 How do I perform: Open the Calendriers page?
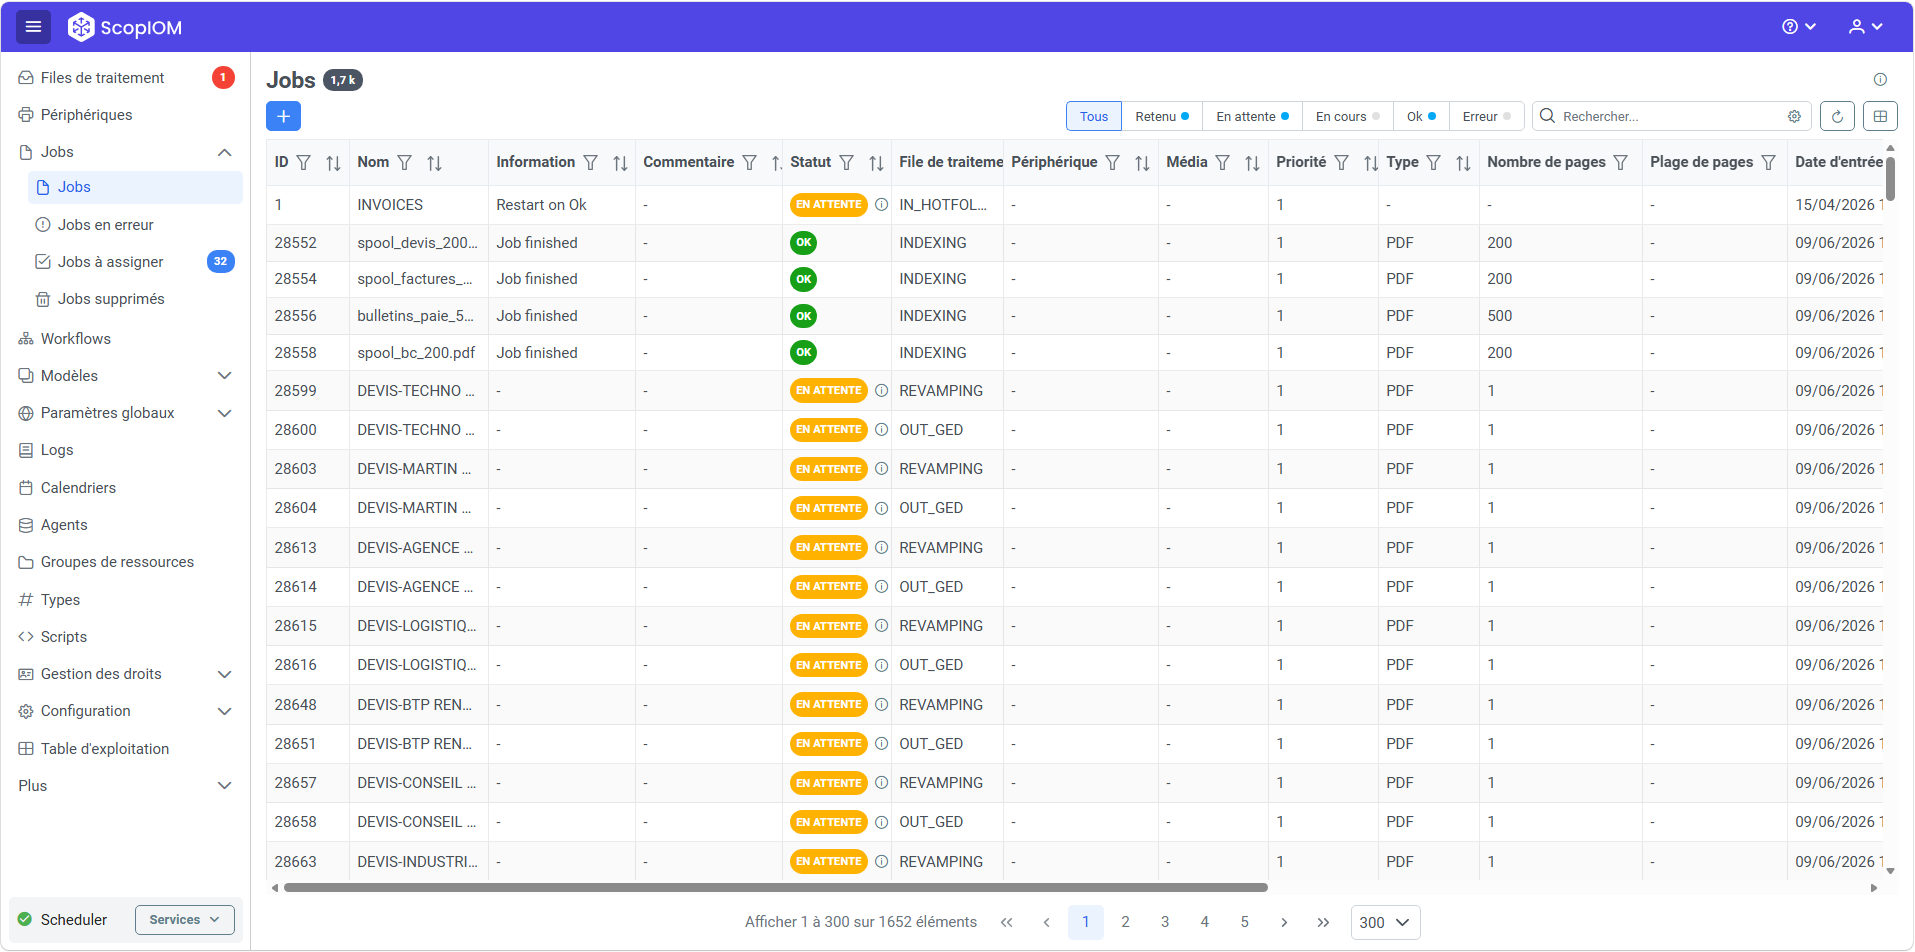pos(125,488)
